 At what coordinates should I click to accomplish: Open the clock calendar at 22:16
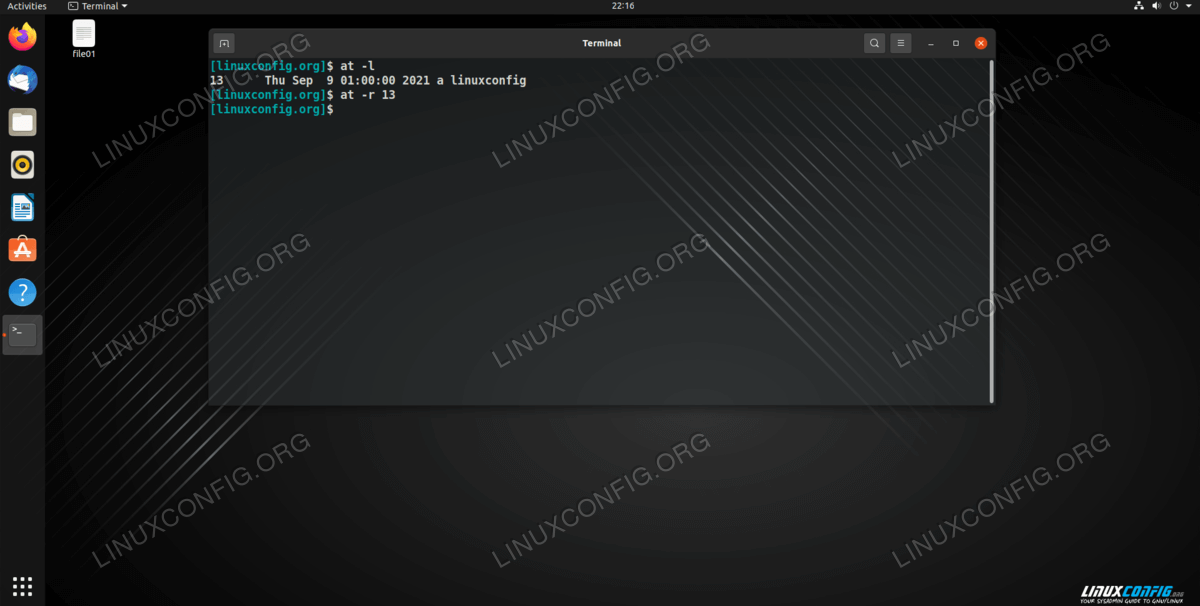[x=623, y=6]
